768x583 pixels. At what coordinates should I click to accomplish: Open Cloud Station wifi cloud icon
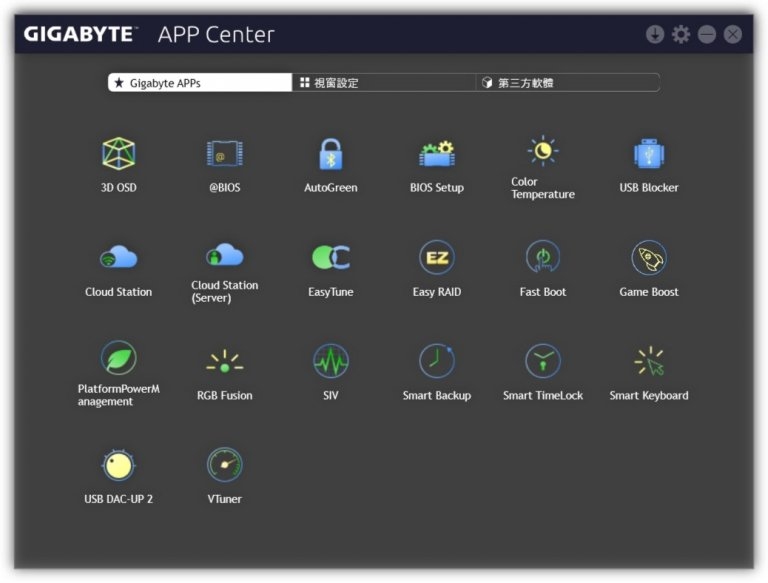pos(119,257)
